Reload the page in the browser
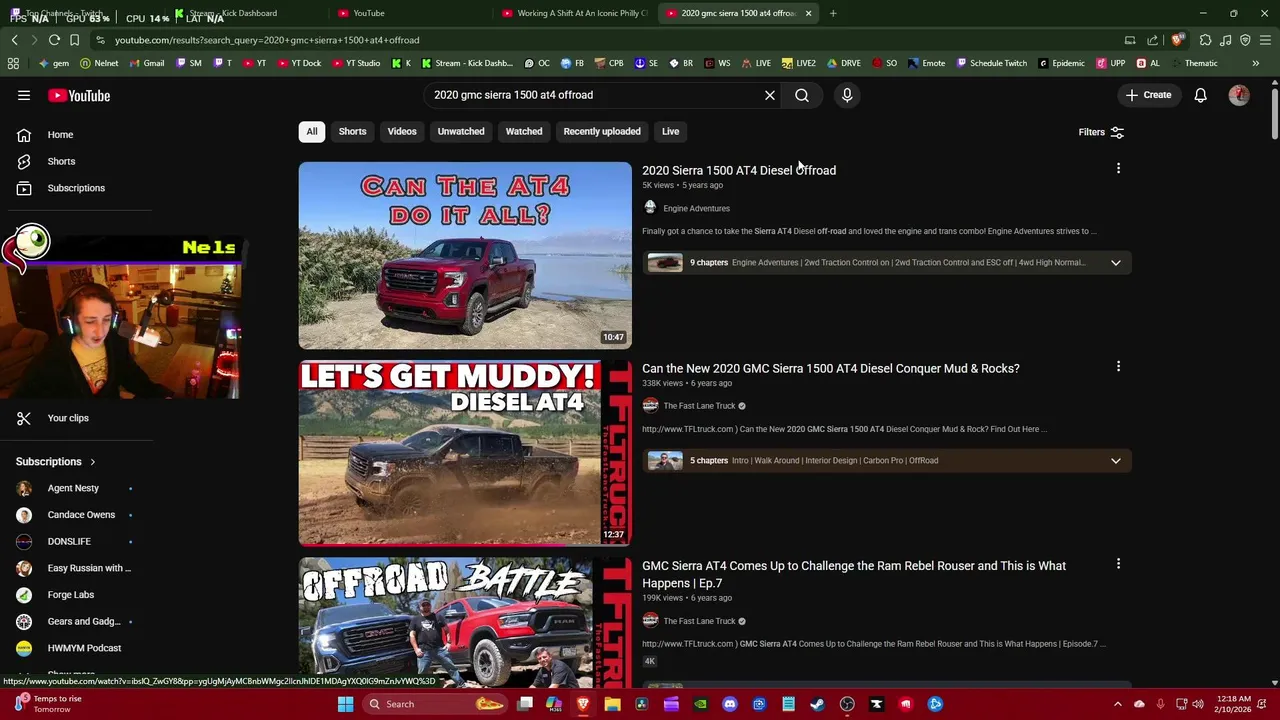 tap(54, 40)
